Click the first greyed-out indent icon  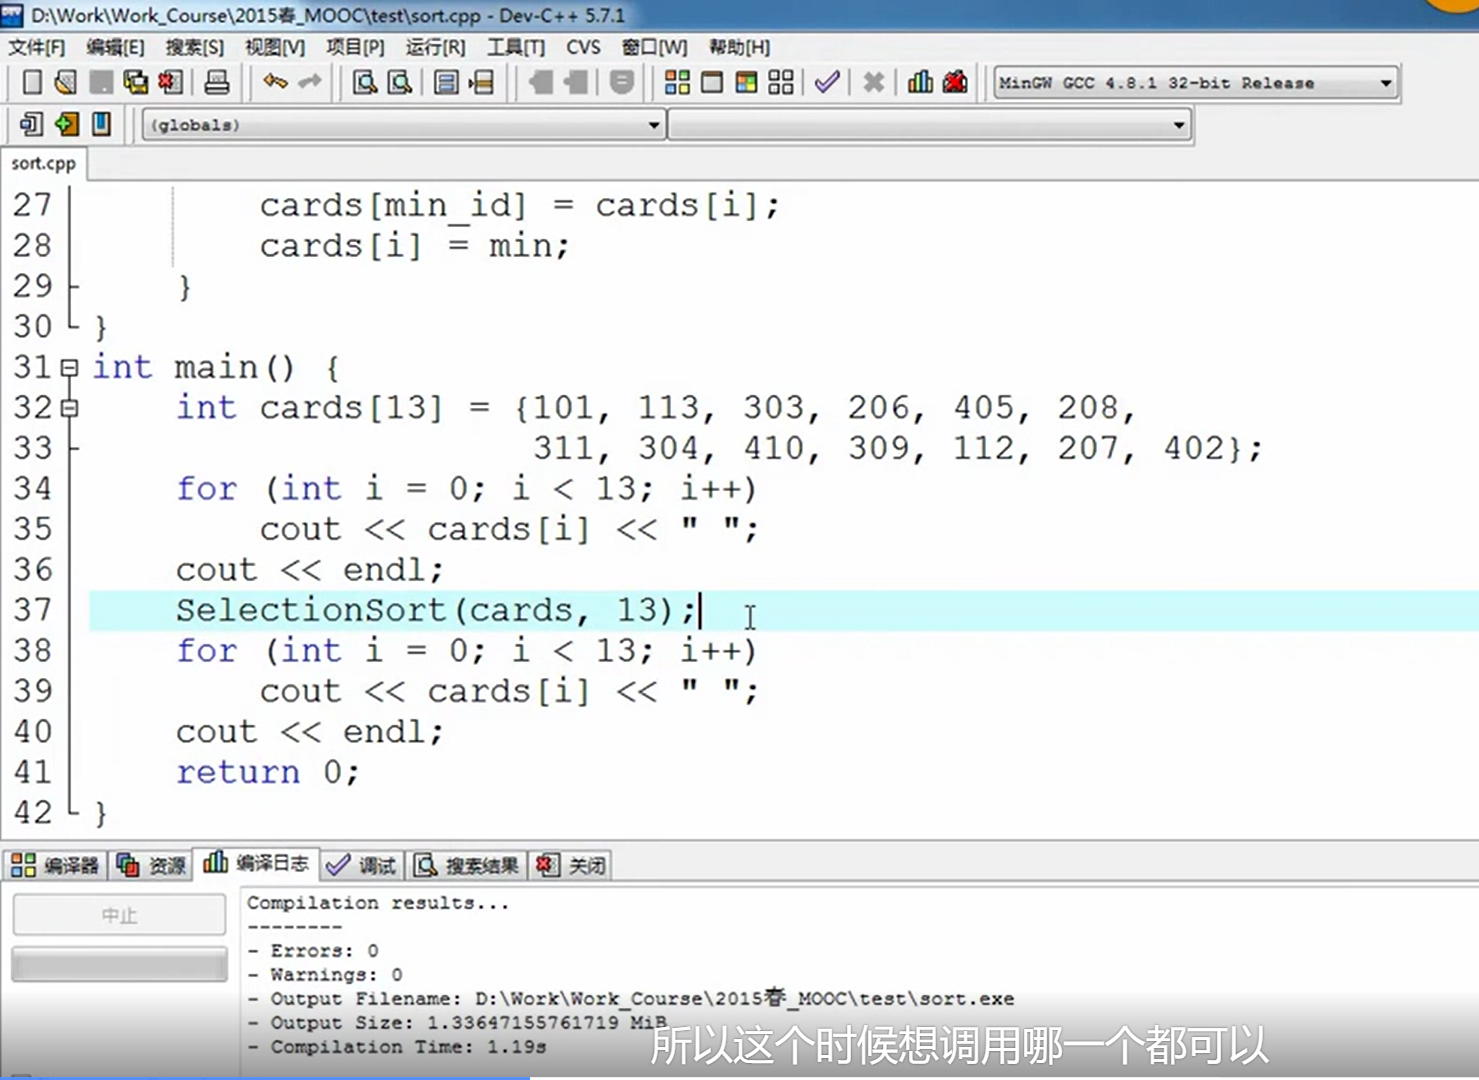pyautogui.click(x=540, y=82)
